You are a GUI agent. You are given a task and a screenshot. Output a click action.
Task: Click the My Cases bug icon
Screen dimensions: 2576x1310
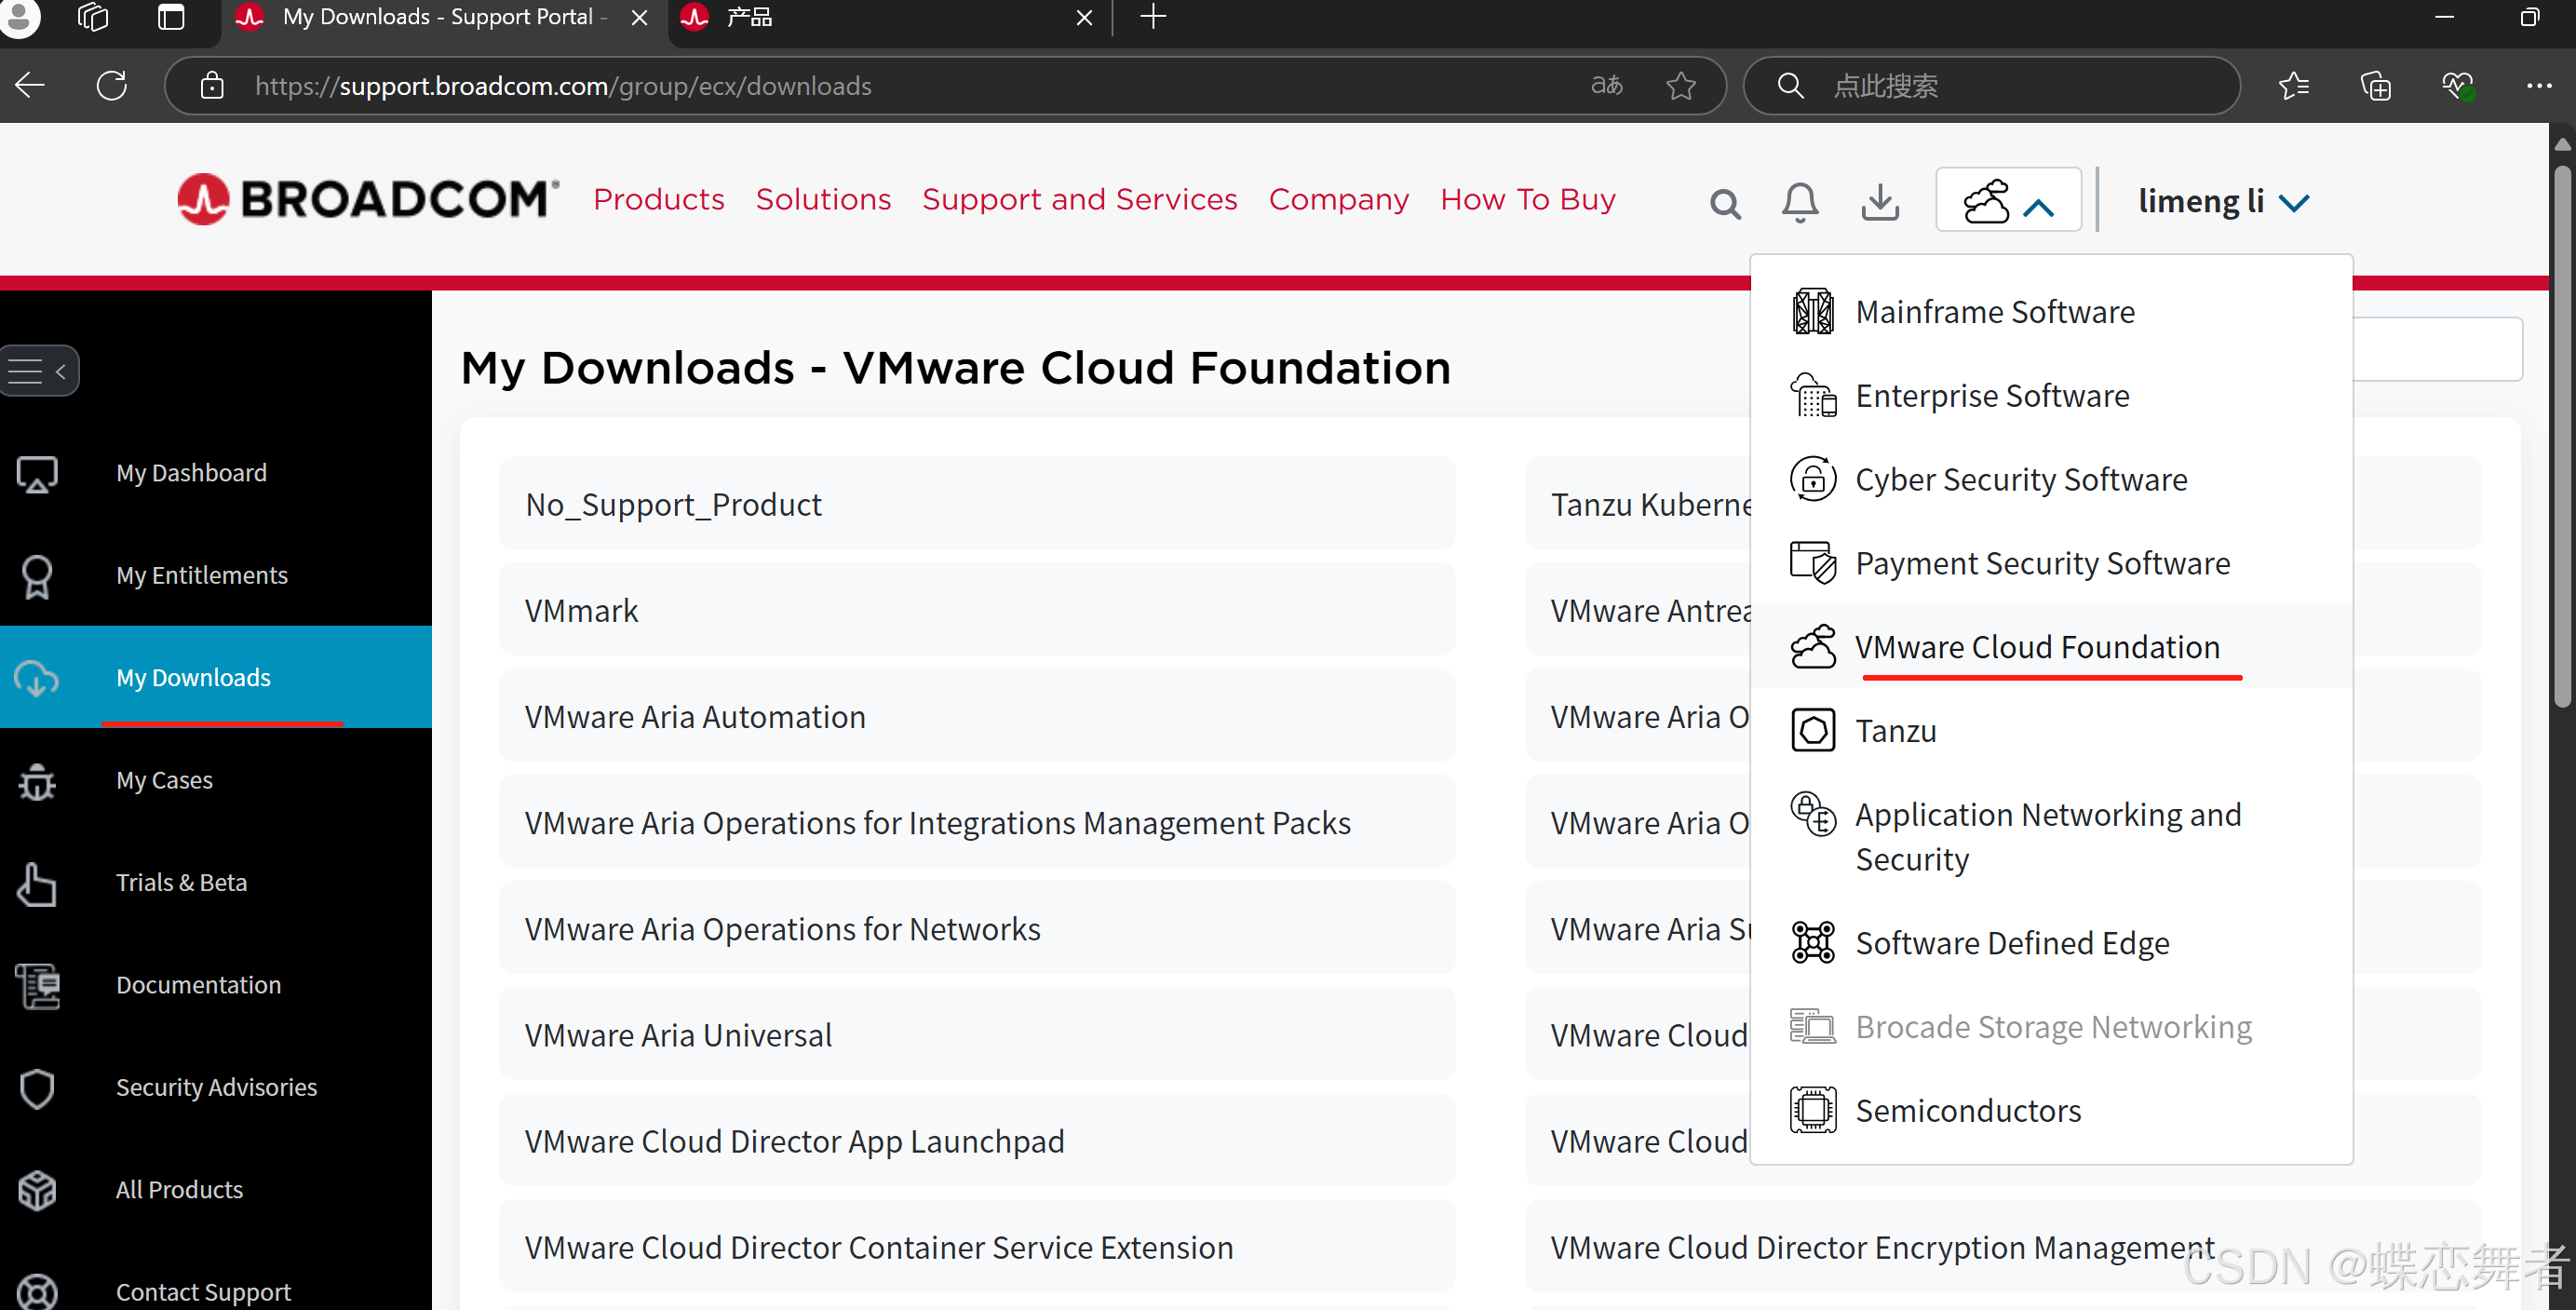(x=37, y=781)
